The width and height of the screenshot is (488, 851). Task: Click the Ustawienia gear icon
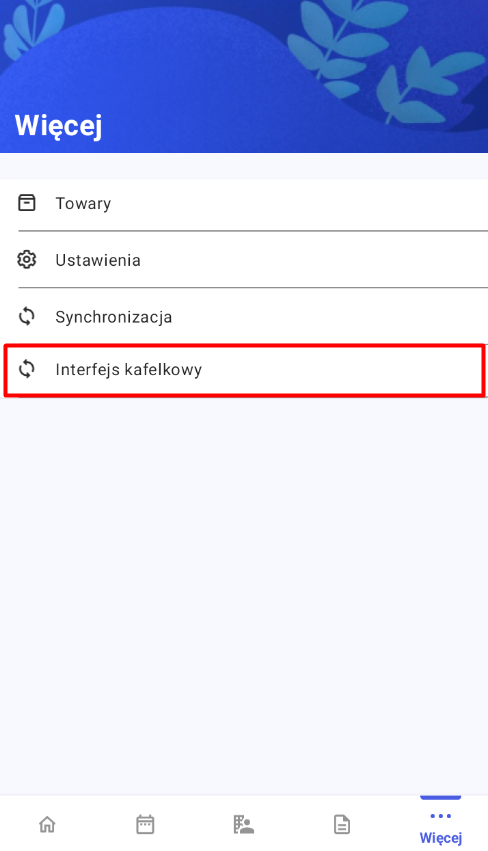27,260
